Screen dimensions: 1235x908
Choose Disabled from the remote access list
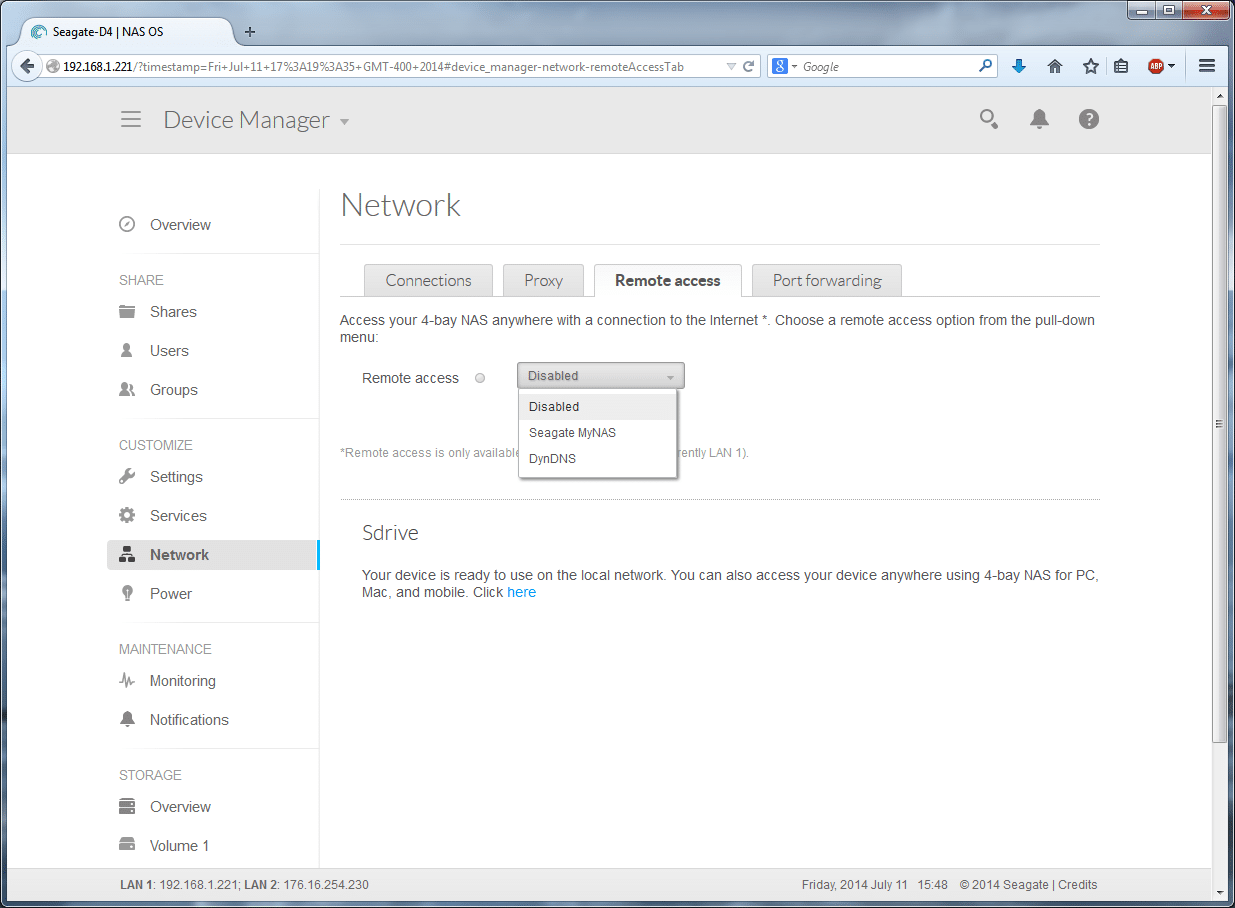pos(598,407)
